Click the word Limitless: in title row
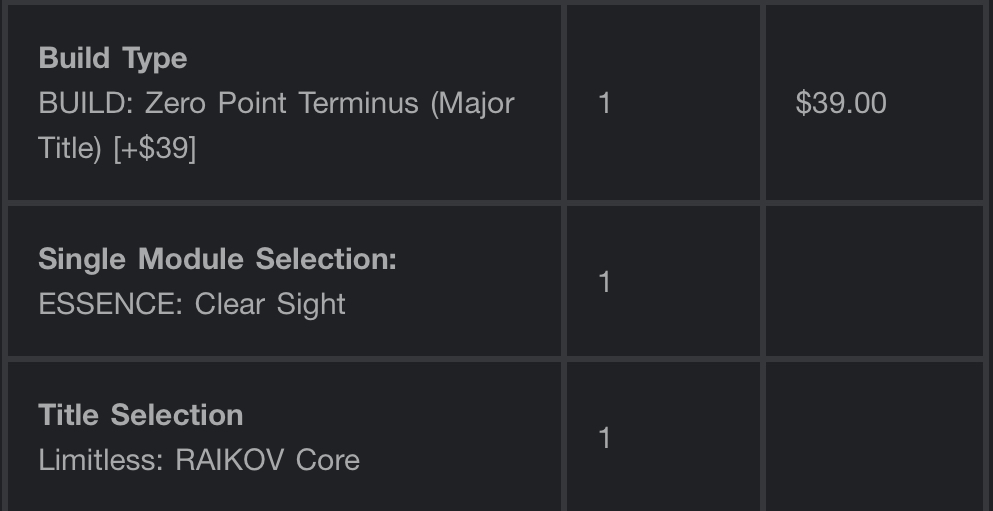The image size is (993, 511). pos(102,459)
